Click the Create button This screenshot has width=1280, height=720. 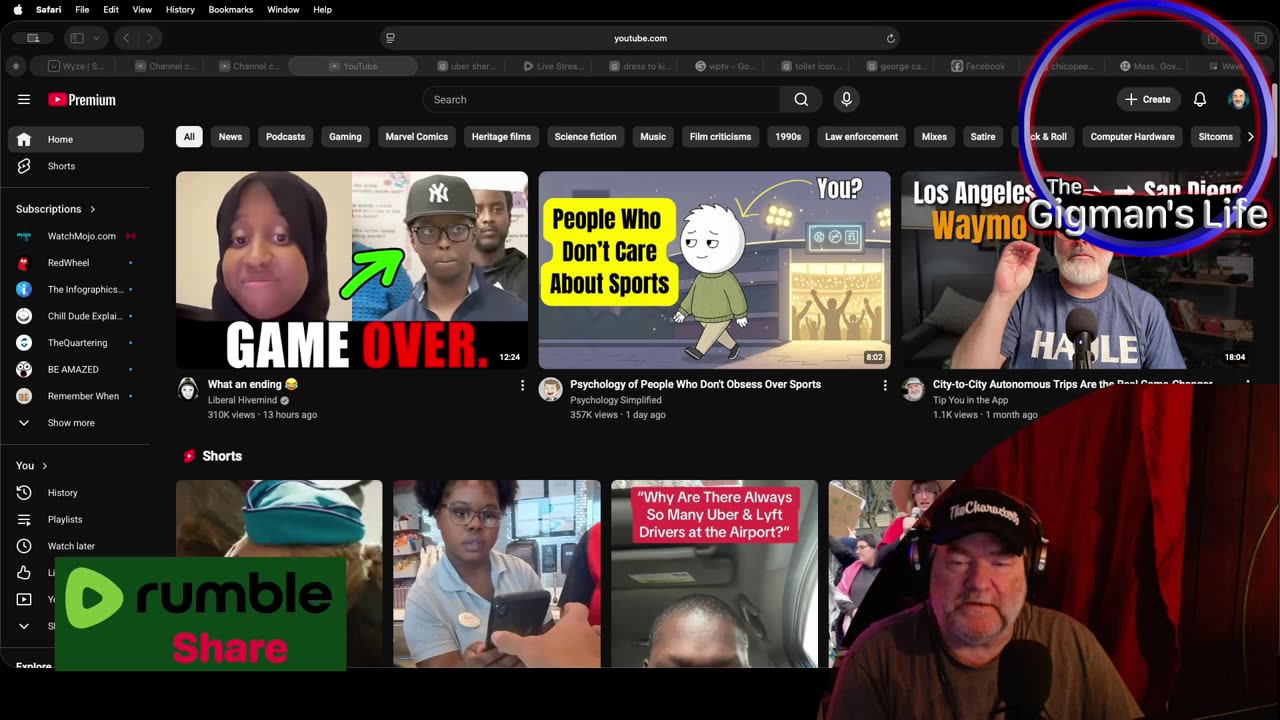tap(1148, 99)
